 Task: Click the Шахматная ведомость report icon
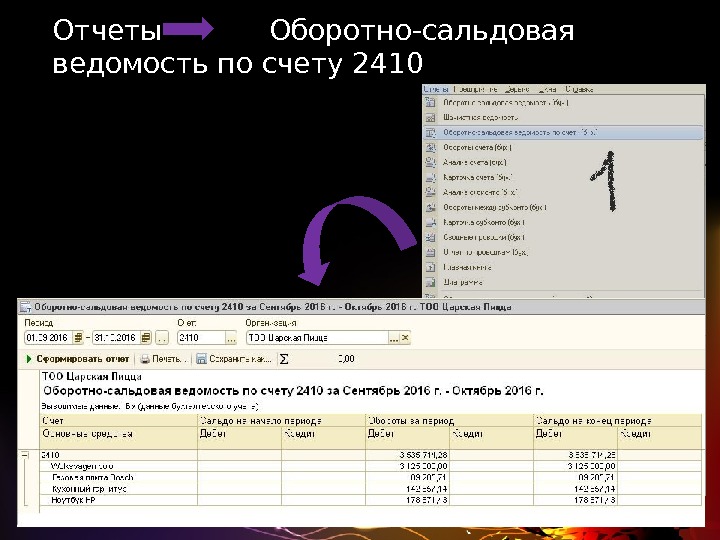pos(430,118)
